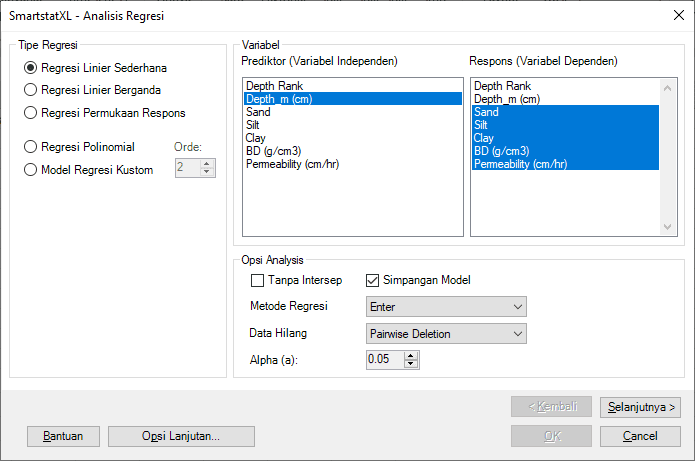Image resolution: width=695 pixels, height=461 pixels.
Task: Click the Alpha value input field
Action: point(384,359)
